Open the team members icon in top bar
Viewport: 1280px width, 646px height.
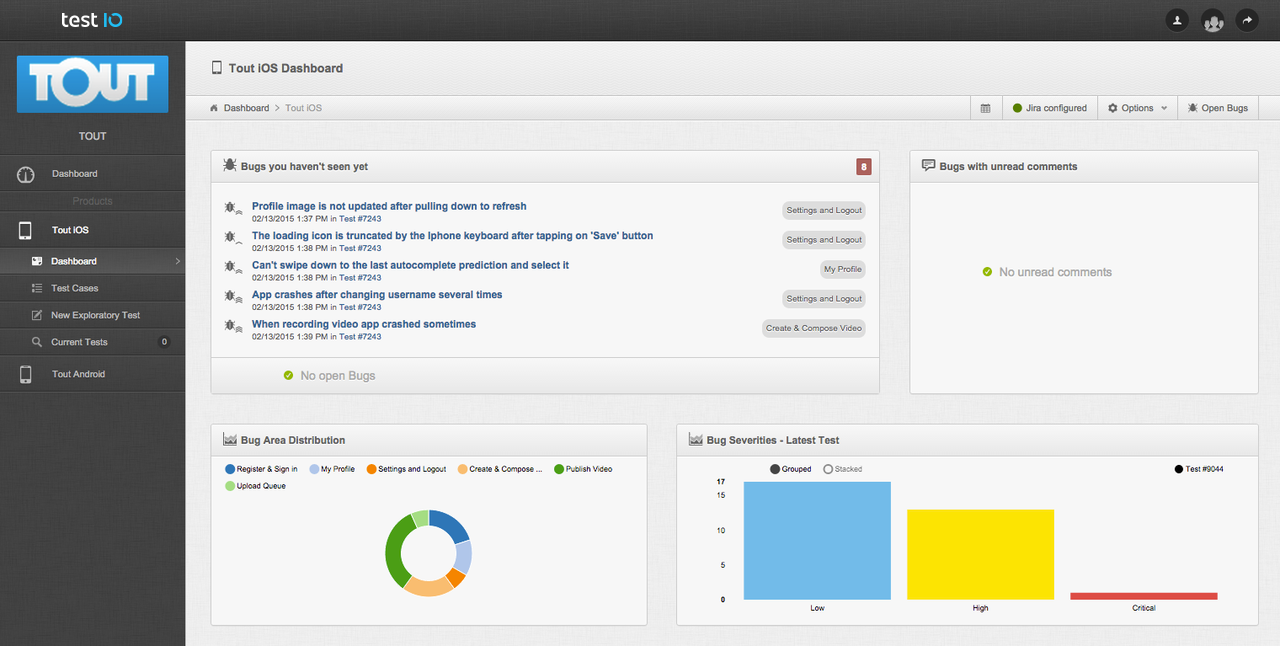[x=1213, y=20]
